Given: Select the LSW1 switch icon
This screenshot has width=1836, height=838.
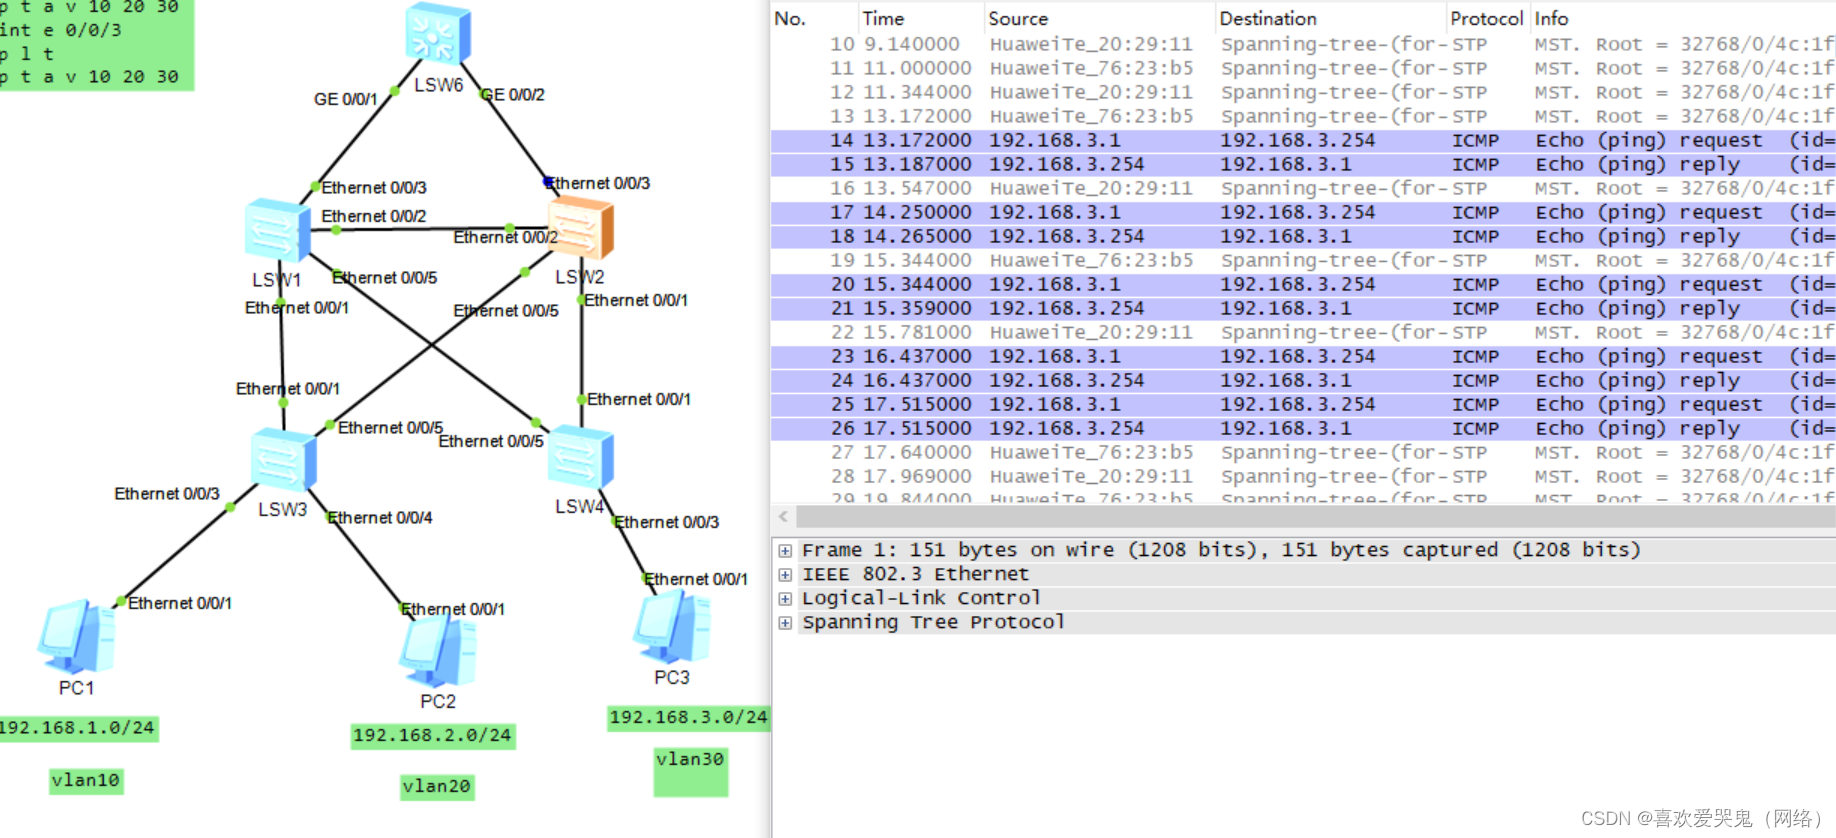Looking at the screenshot, I should [277, 231].
